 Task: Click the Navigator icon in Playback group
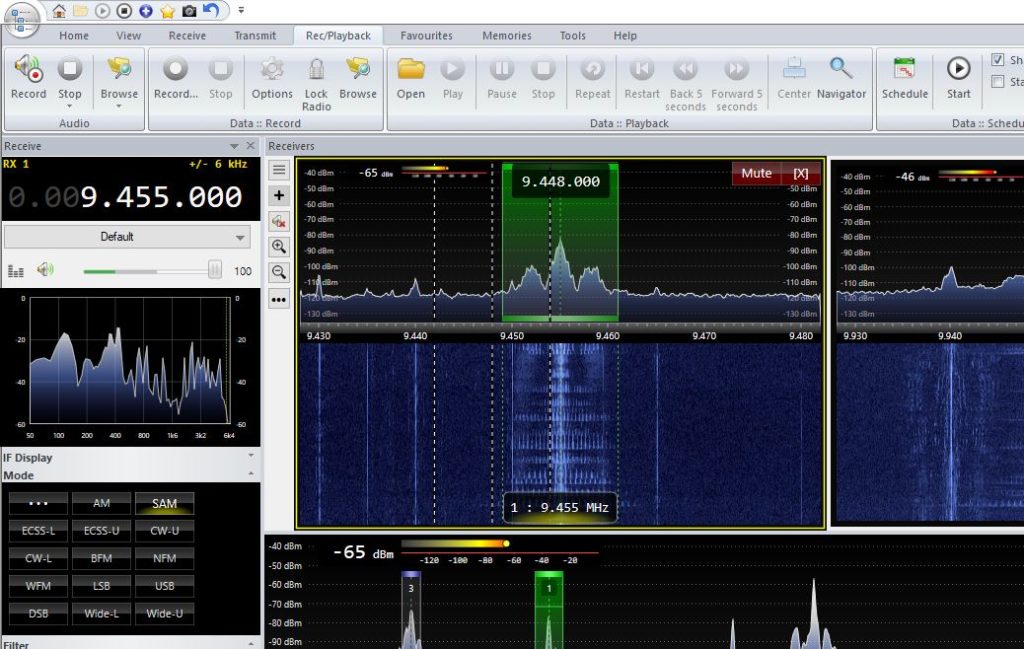pos(841,80)
